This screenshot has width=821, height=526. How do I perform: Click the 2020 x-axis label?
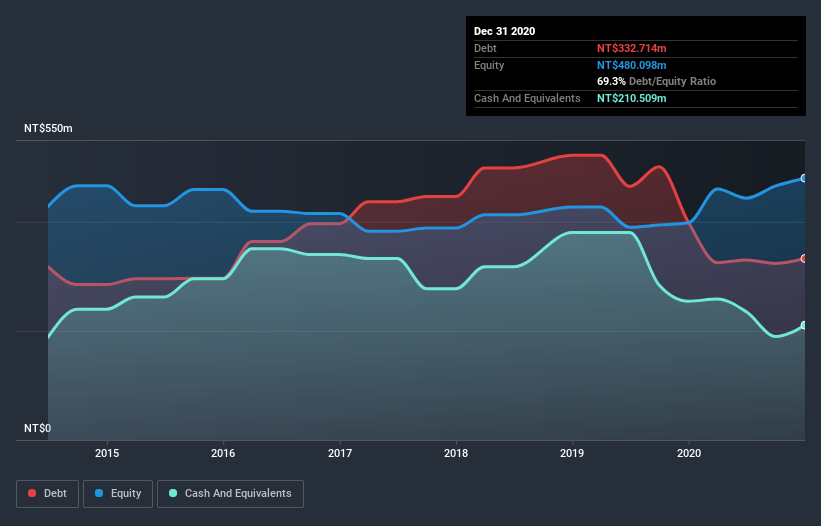click(689, 453)
